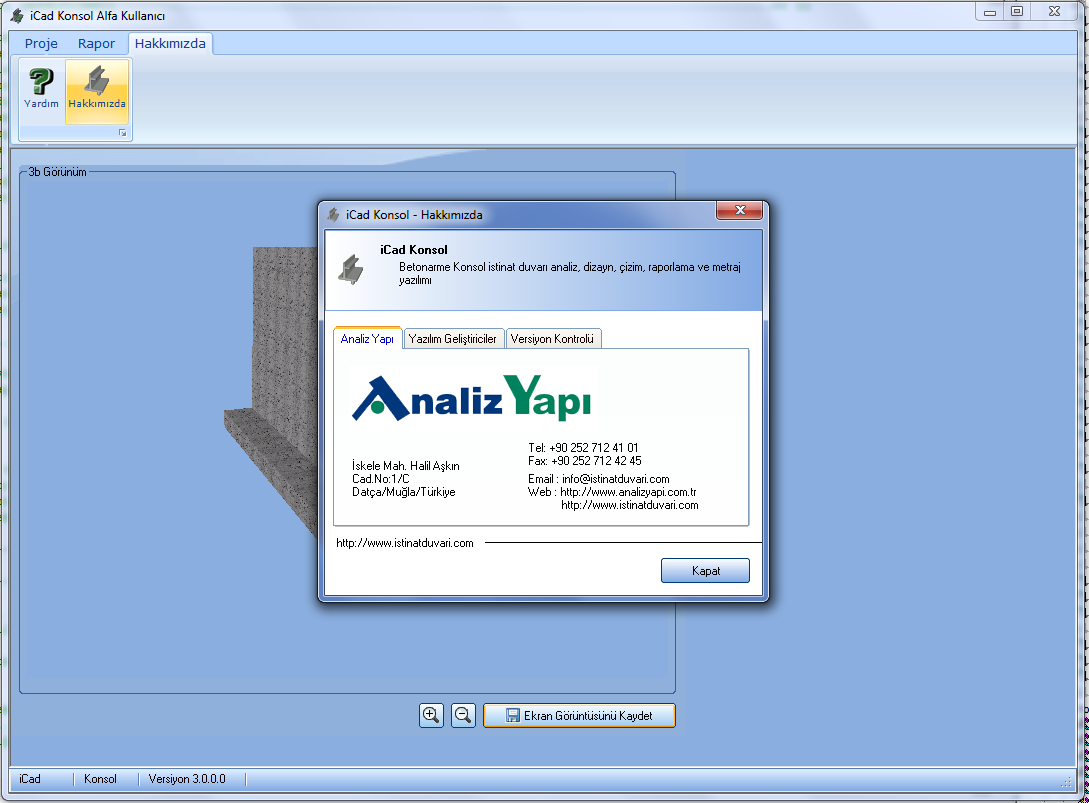Zoom in the 3D view
Screen dimensions: 1089x803
[x=431, y=715]
